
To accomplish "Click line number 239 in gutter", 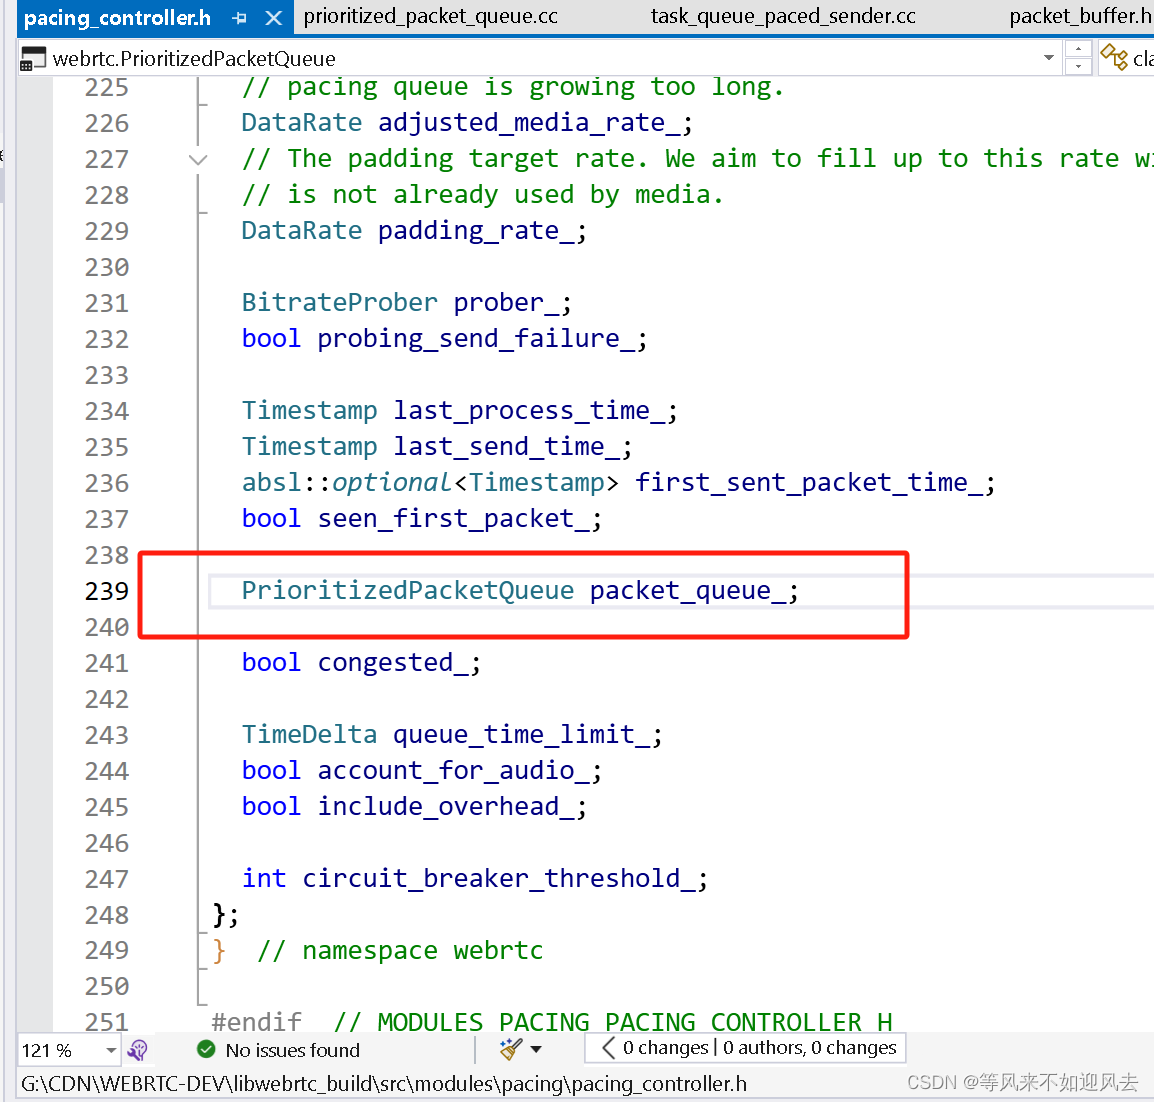I will click(107, 591).
